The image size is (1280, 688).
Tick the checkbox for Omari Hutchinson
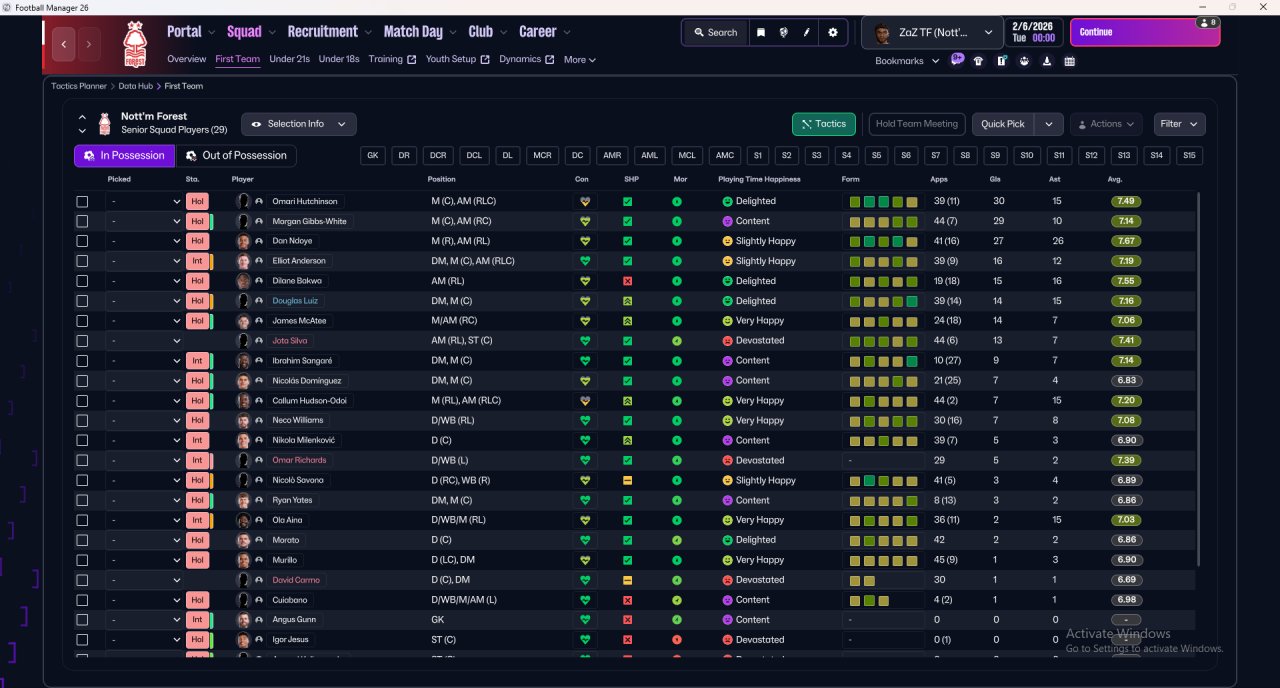[82, 201]
